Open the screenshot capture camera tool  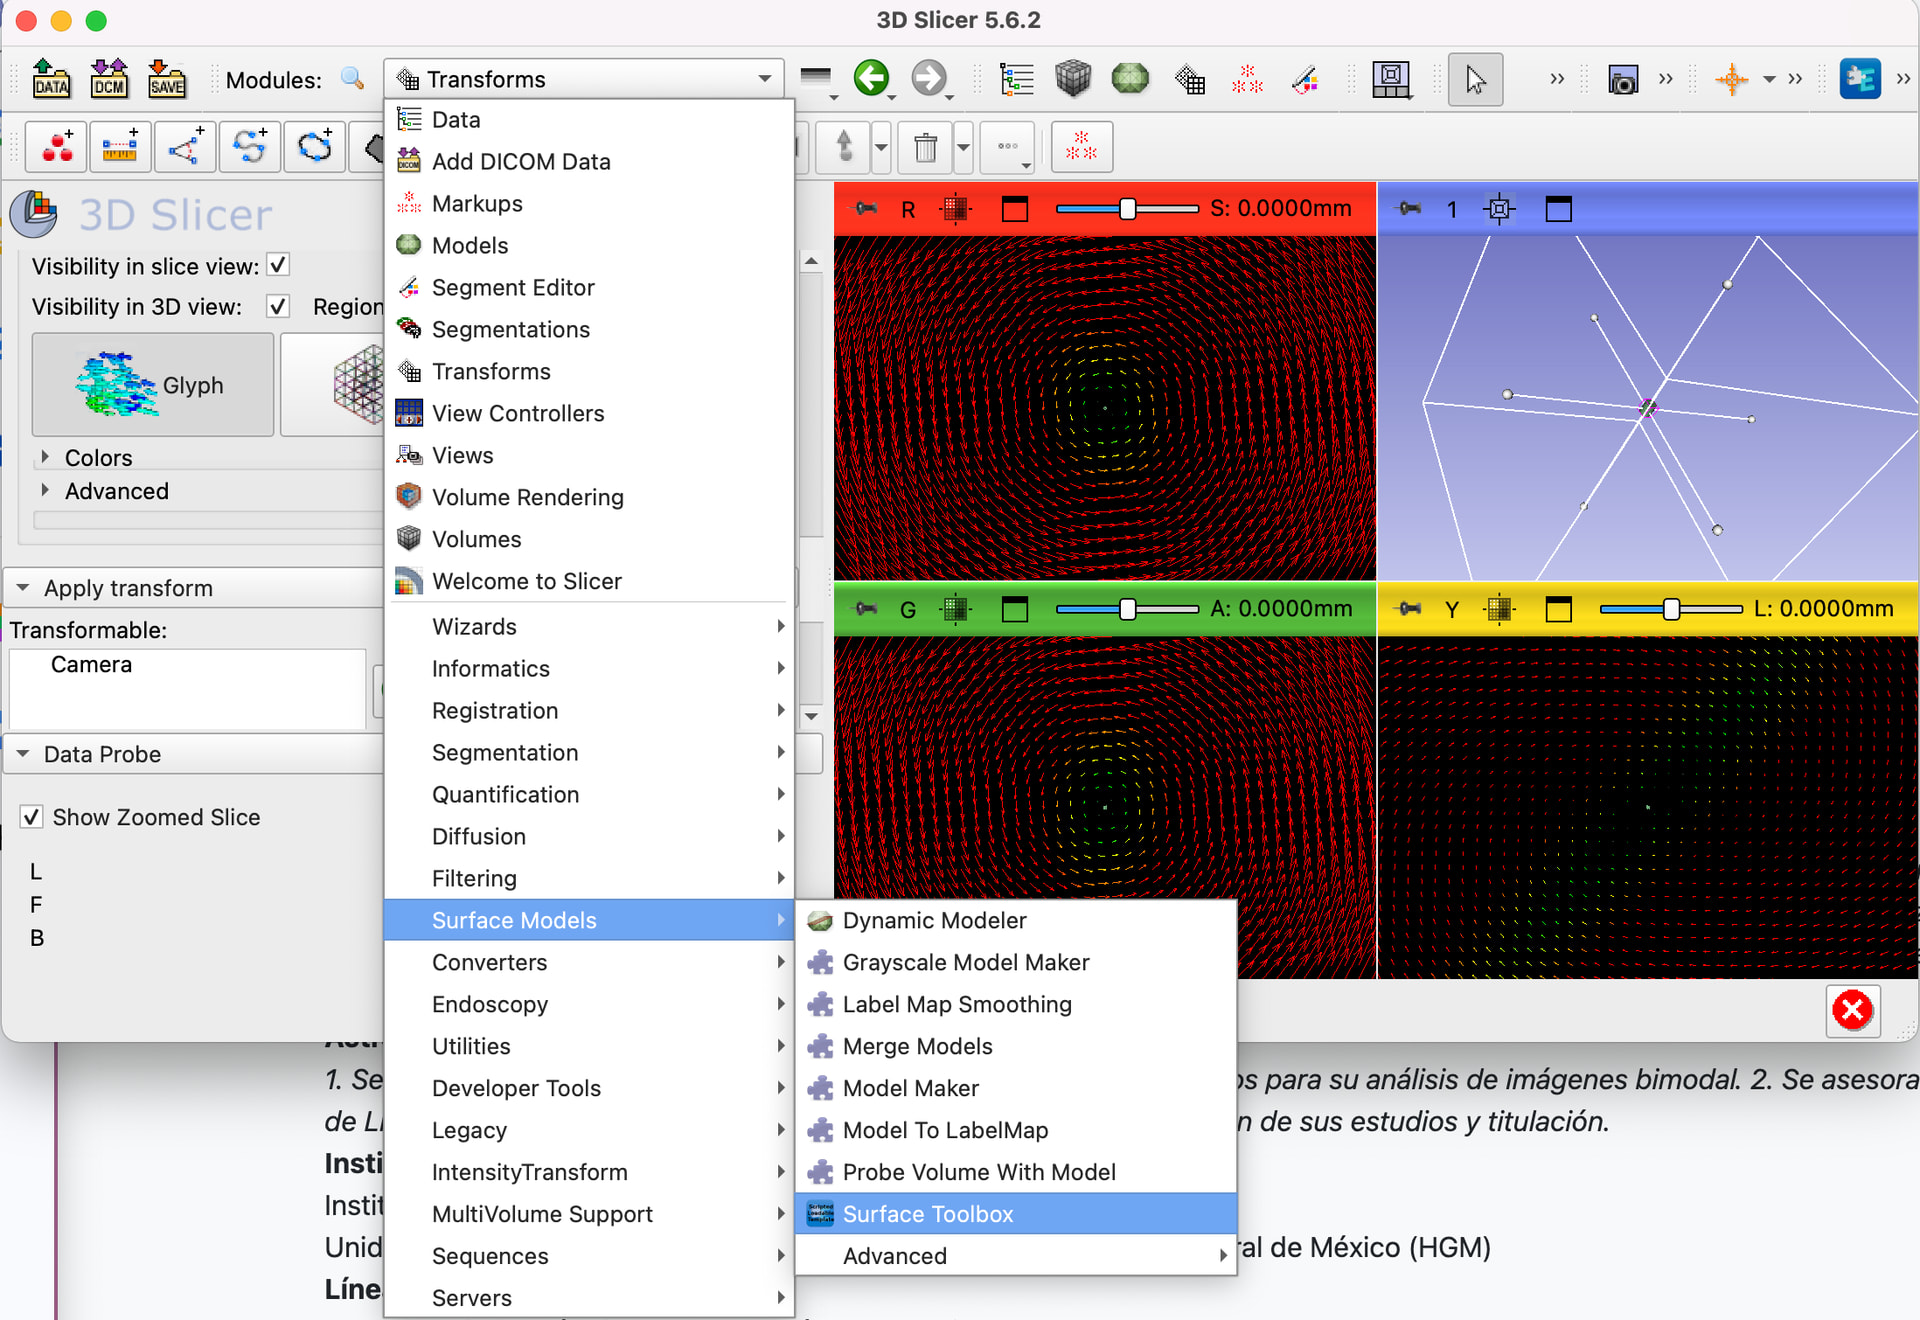click(x=1622, y=79)
